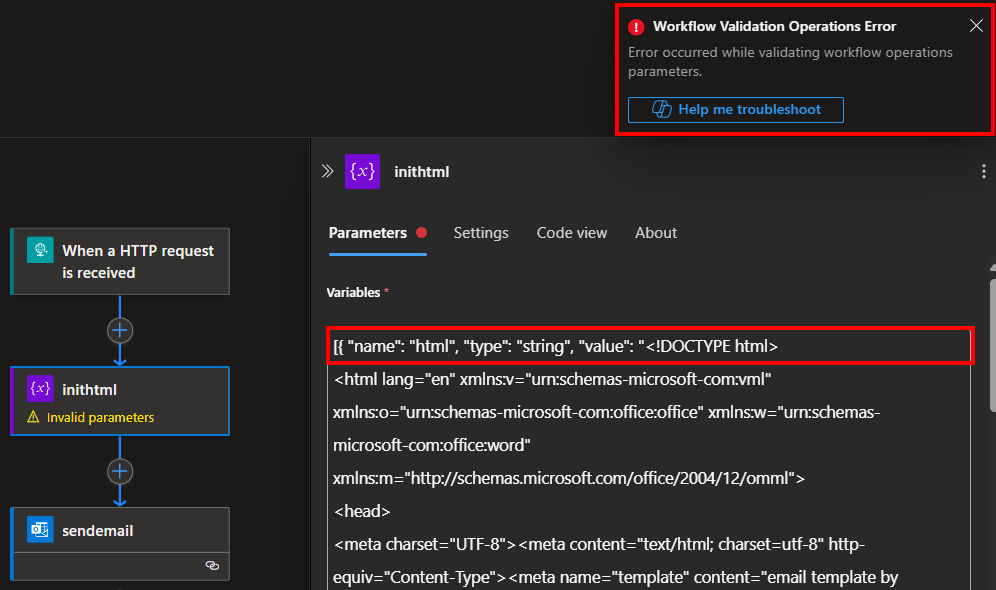Click the purple variable icon in the panel header
This screenshot has height=590, width=996.
point(362,171)
